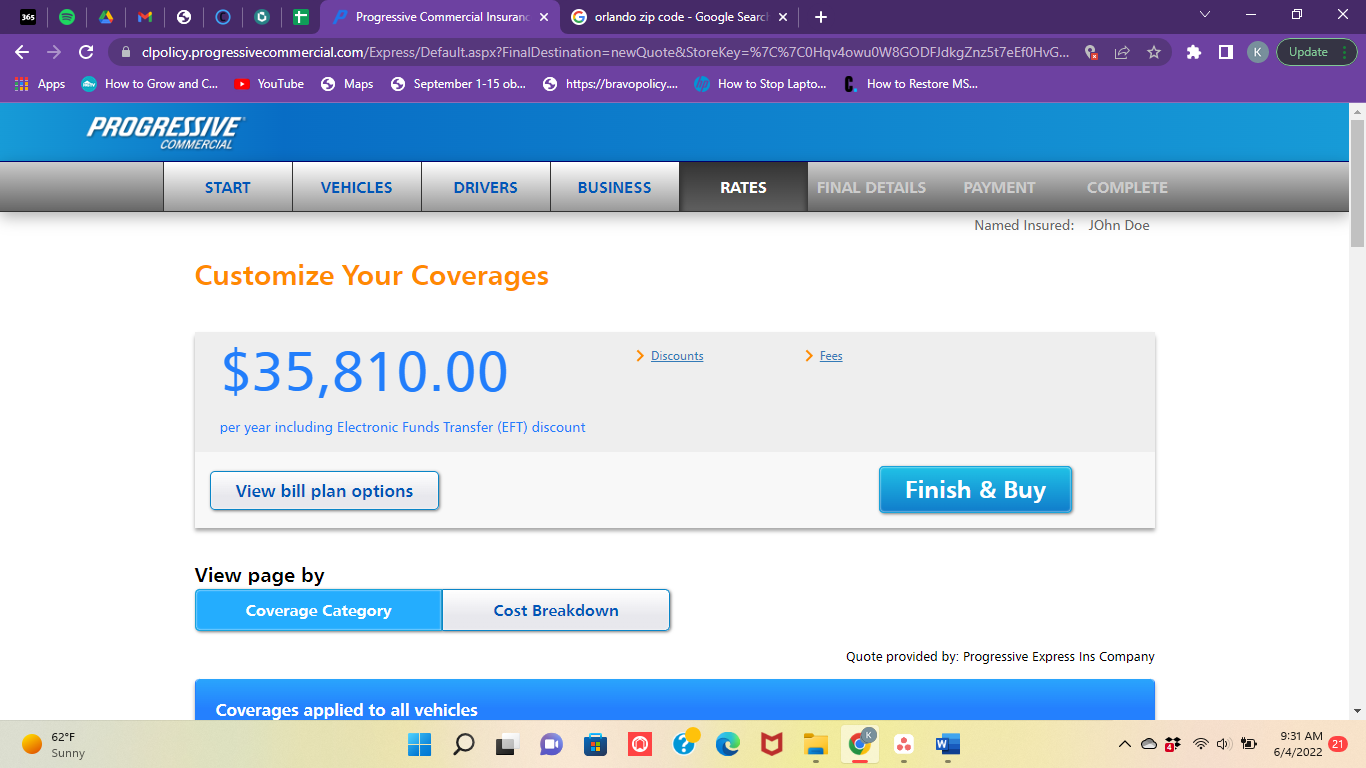Open the Apps bookmarks shortcut
This screenshot has height=768, width=1366.
[40, 84]
